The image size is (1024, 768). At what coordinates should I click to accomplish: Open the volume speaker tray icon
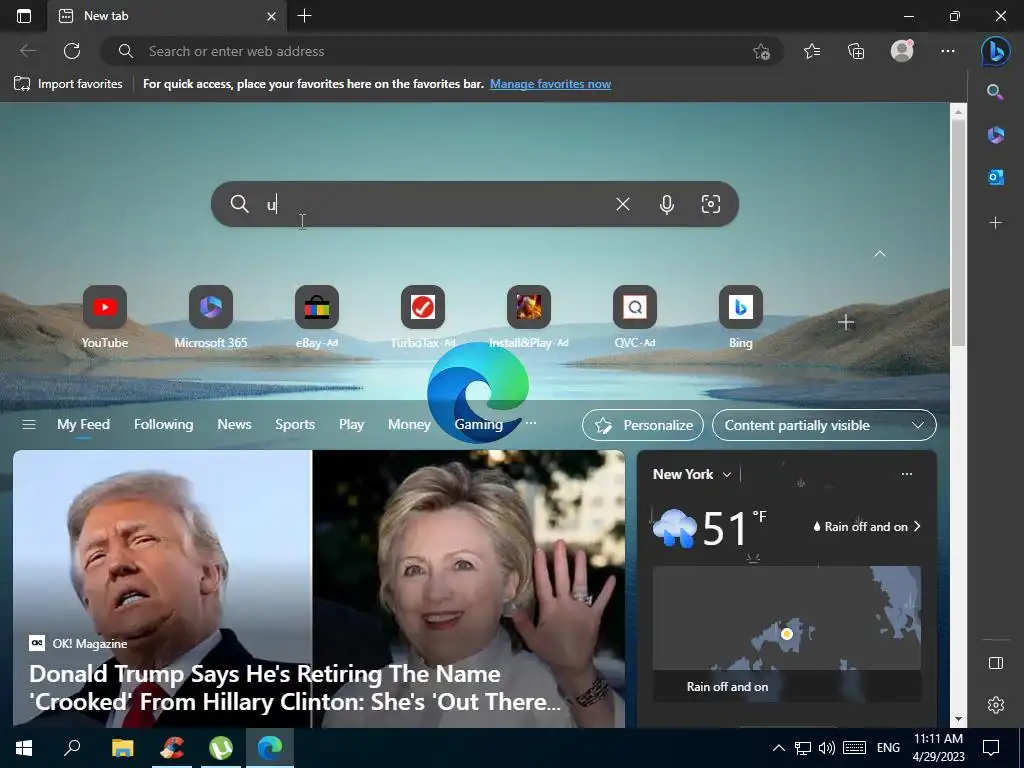tap(827, 748)
